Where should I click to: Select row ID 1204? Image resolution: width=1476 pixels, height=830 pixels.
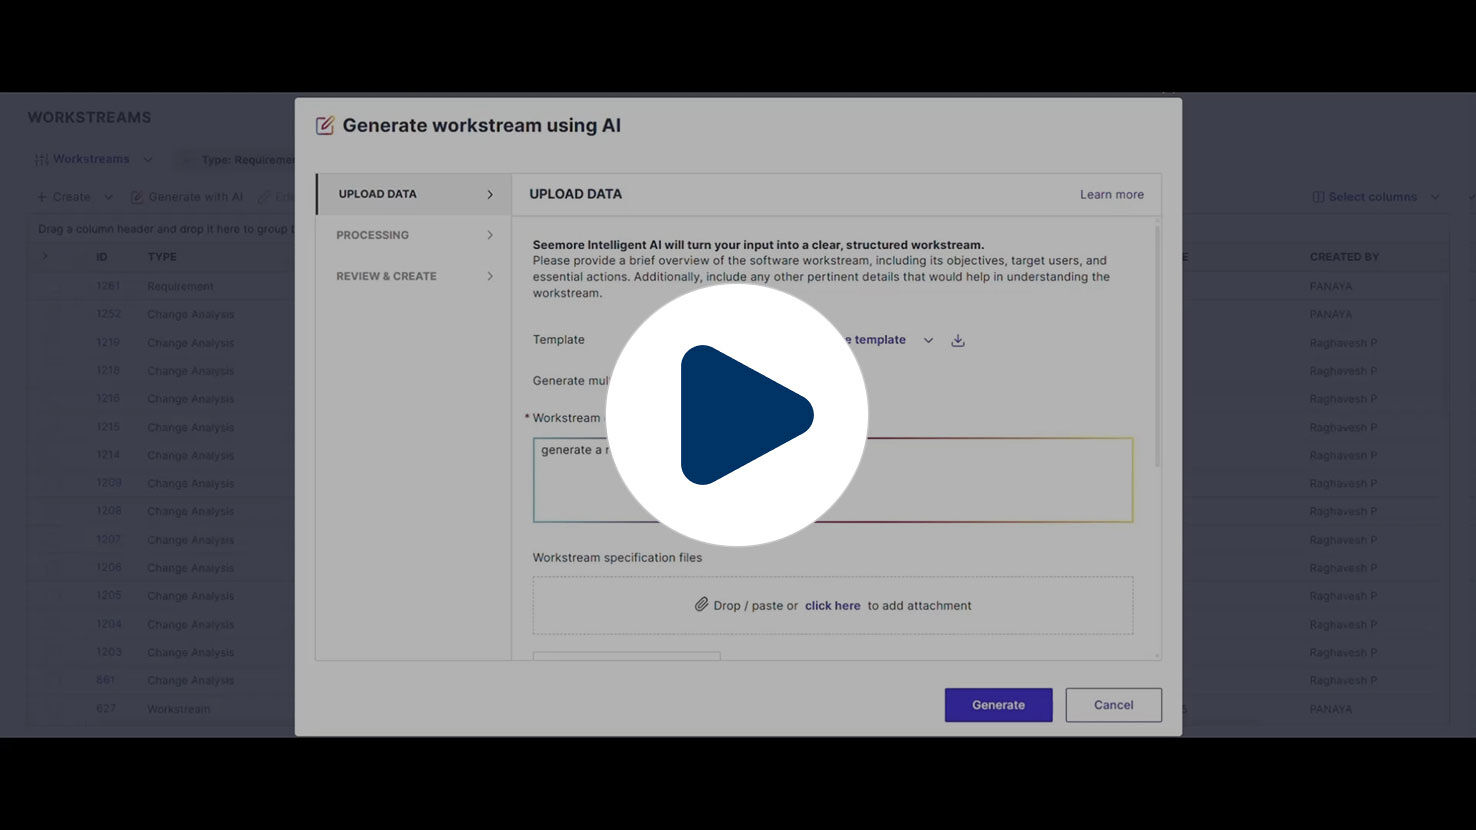(108, 624)
